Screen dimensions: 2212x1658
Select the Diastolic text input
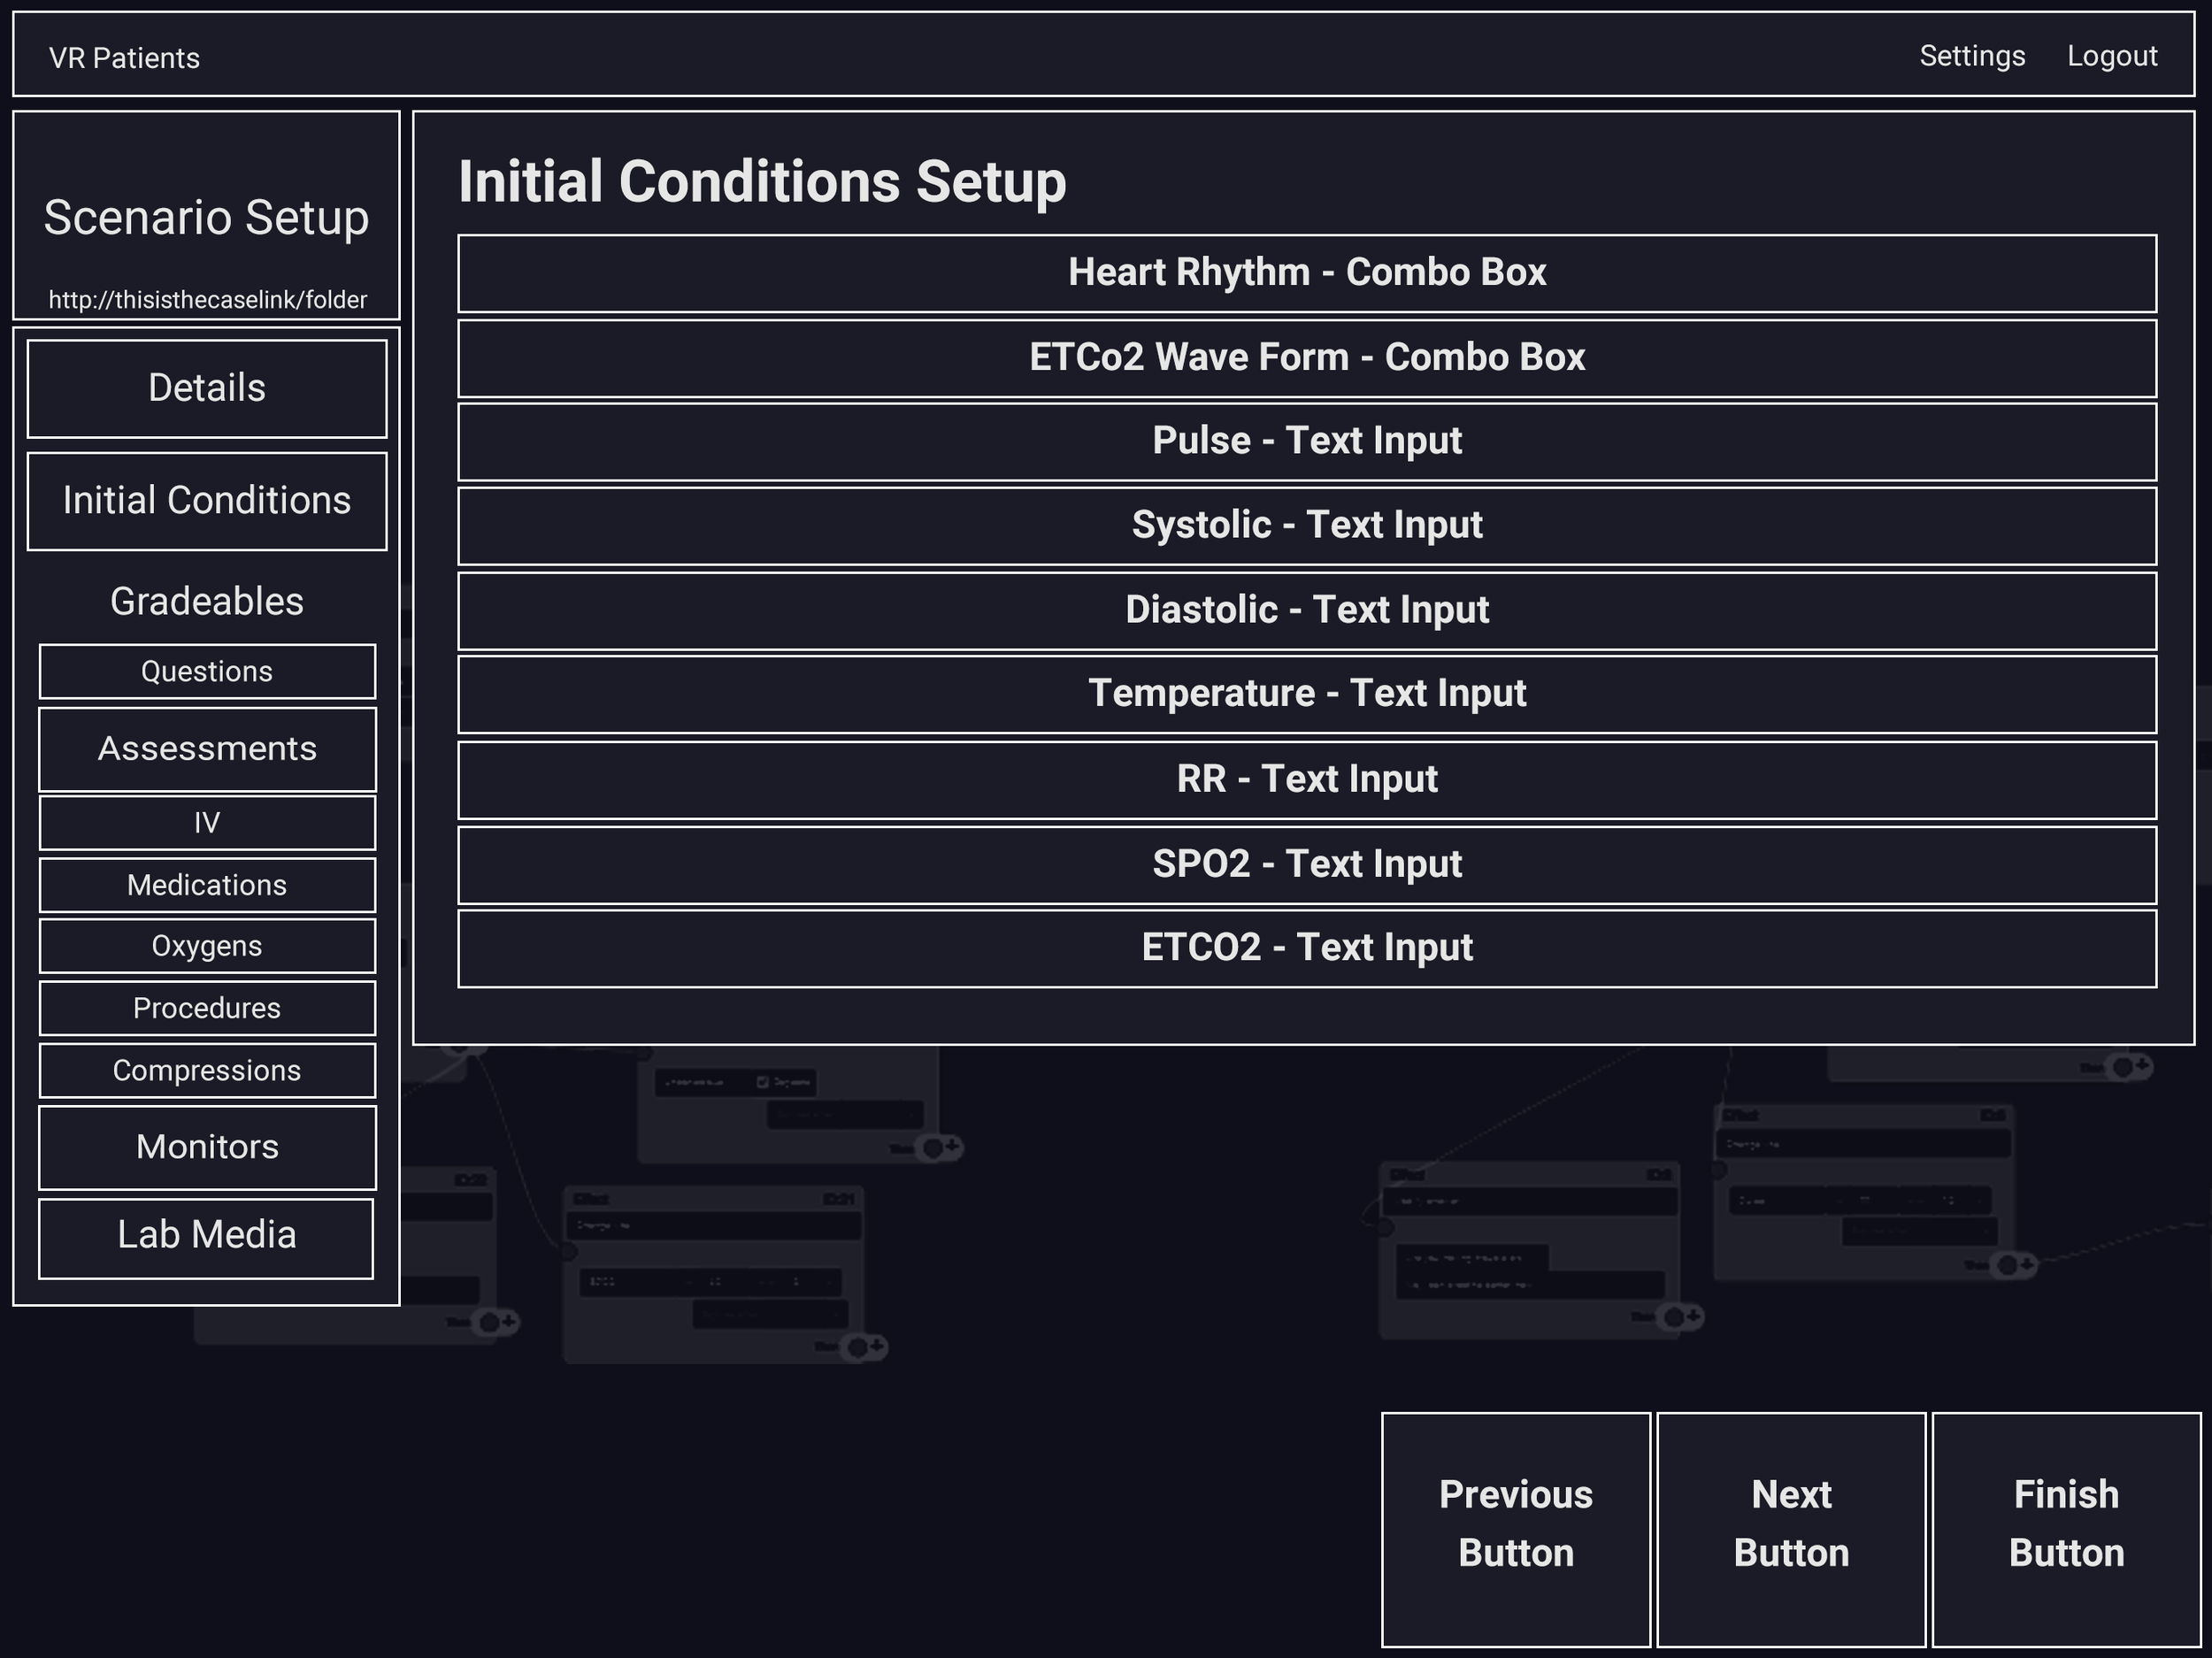point(1306,610)
